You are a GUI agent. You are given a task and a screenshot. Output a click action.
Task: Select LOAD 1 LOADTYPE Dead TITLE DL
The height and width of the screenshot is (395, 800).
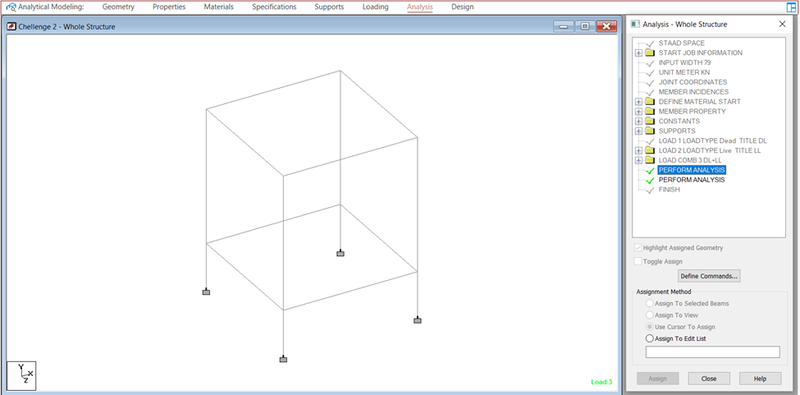[x=712, y=141]
